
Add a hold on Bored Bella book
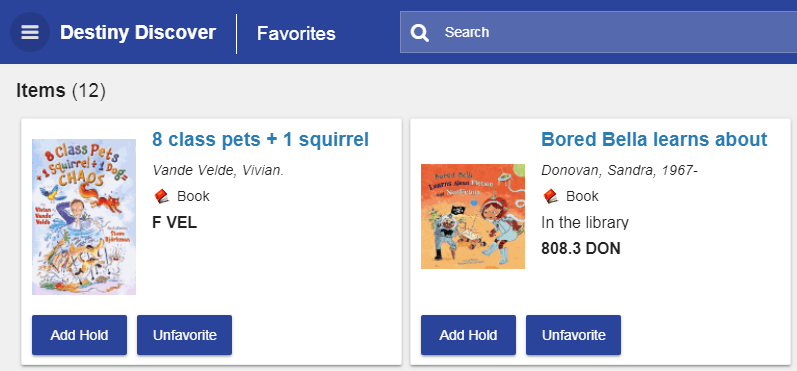pos(468,335)
